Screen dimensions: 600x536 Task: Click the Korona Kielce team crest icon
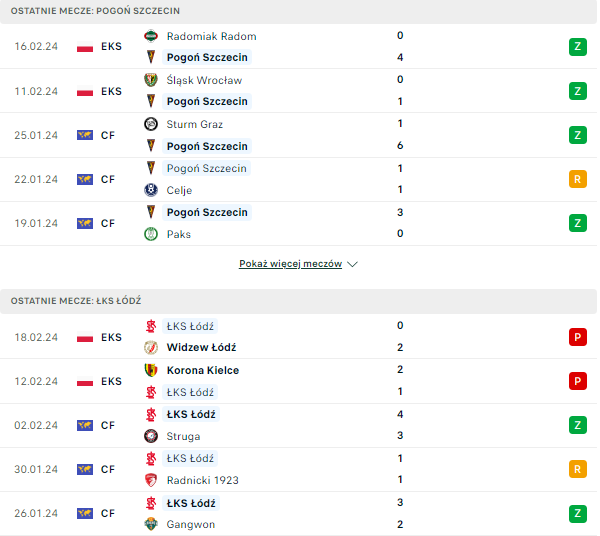click(x=151, y=370)
